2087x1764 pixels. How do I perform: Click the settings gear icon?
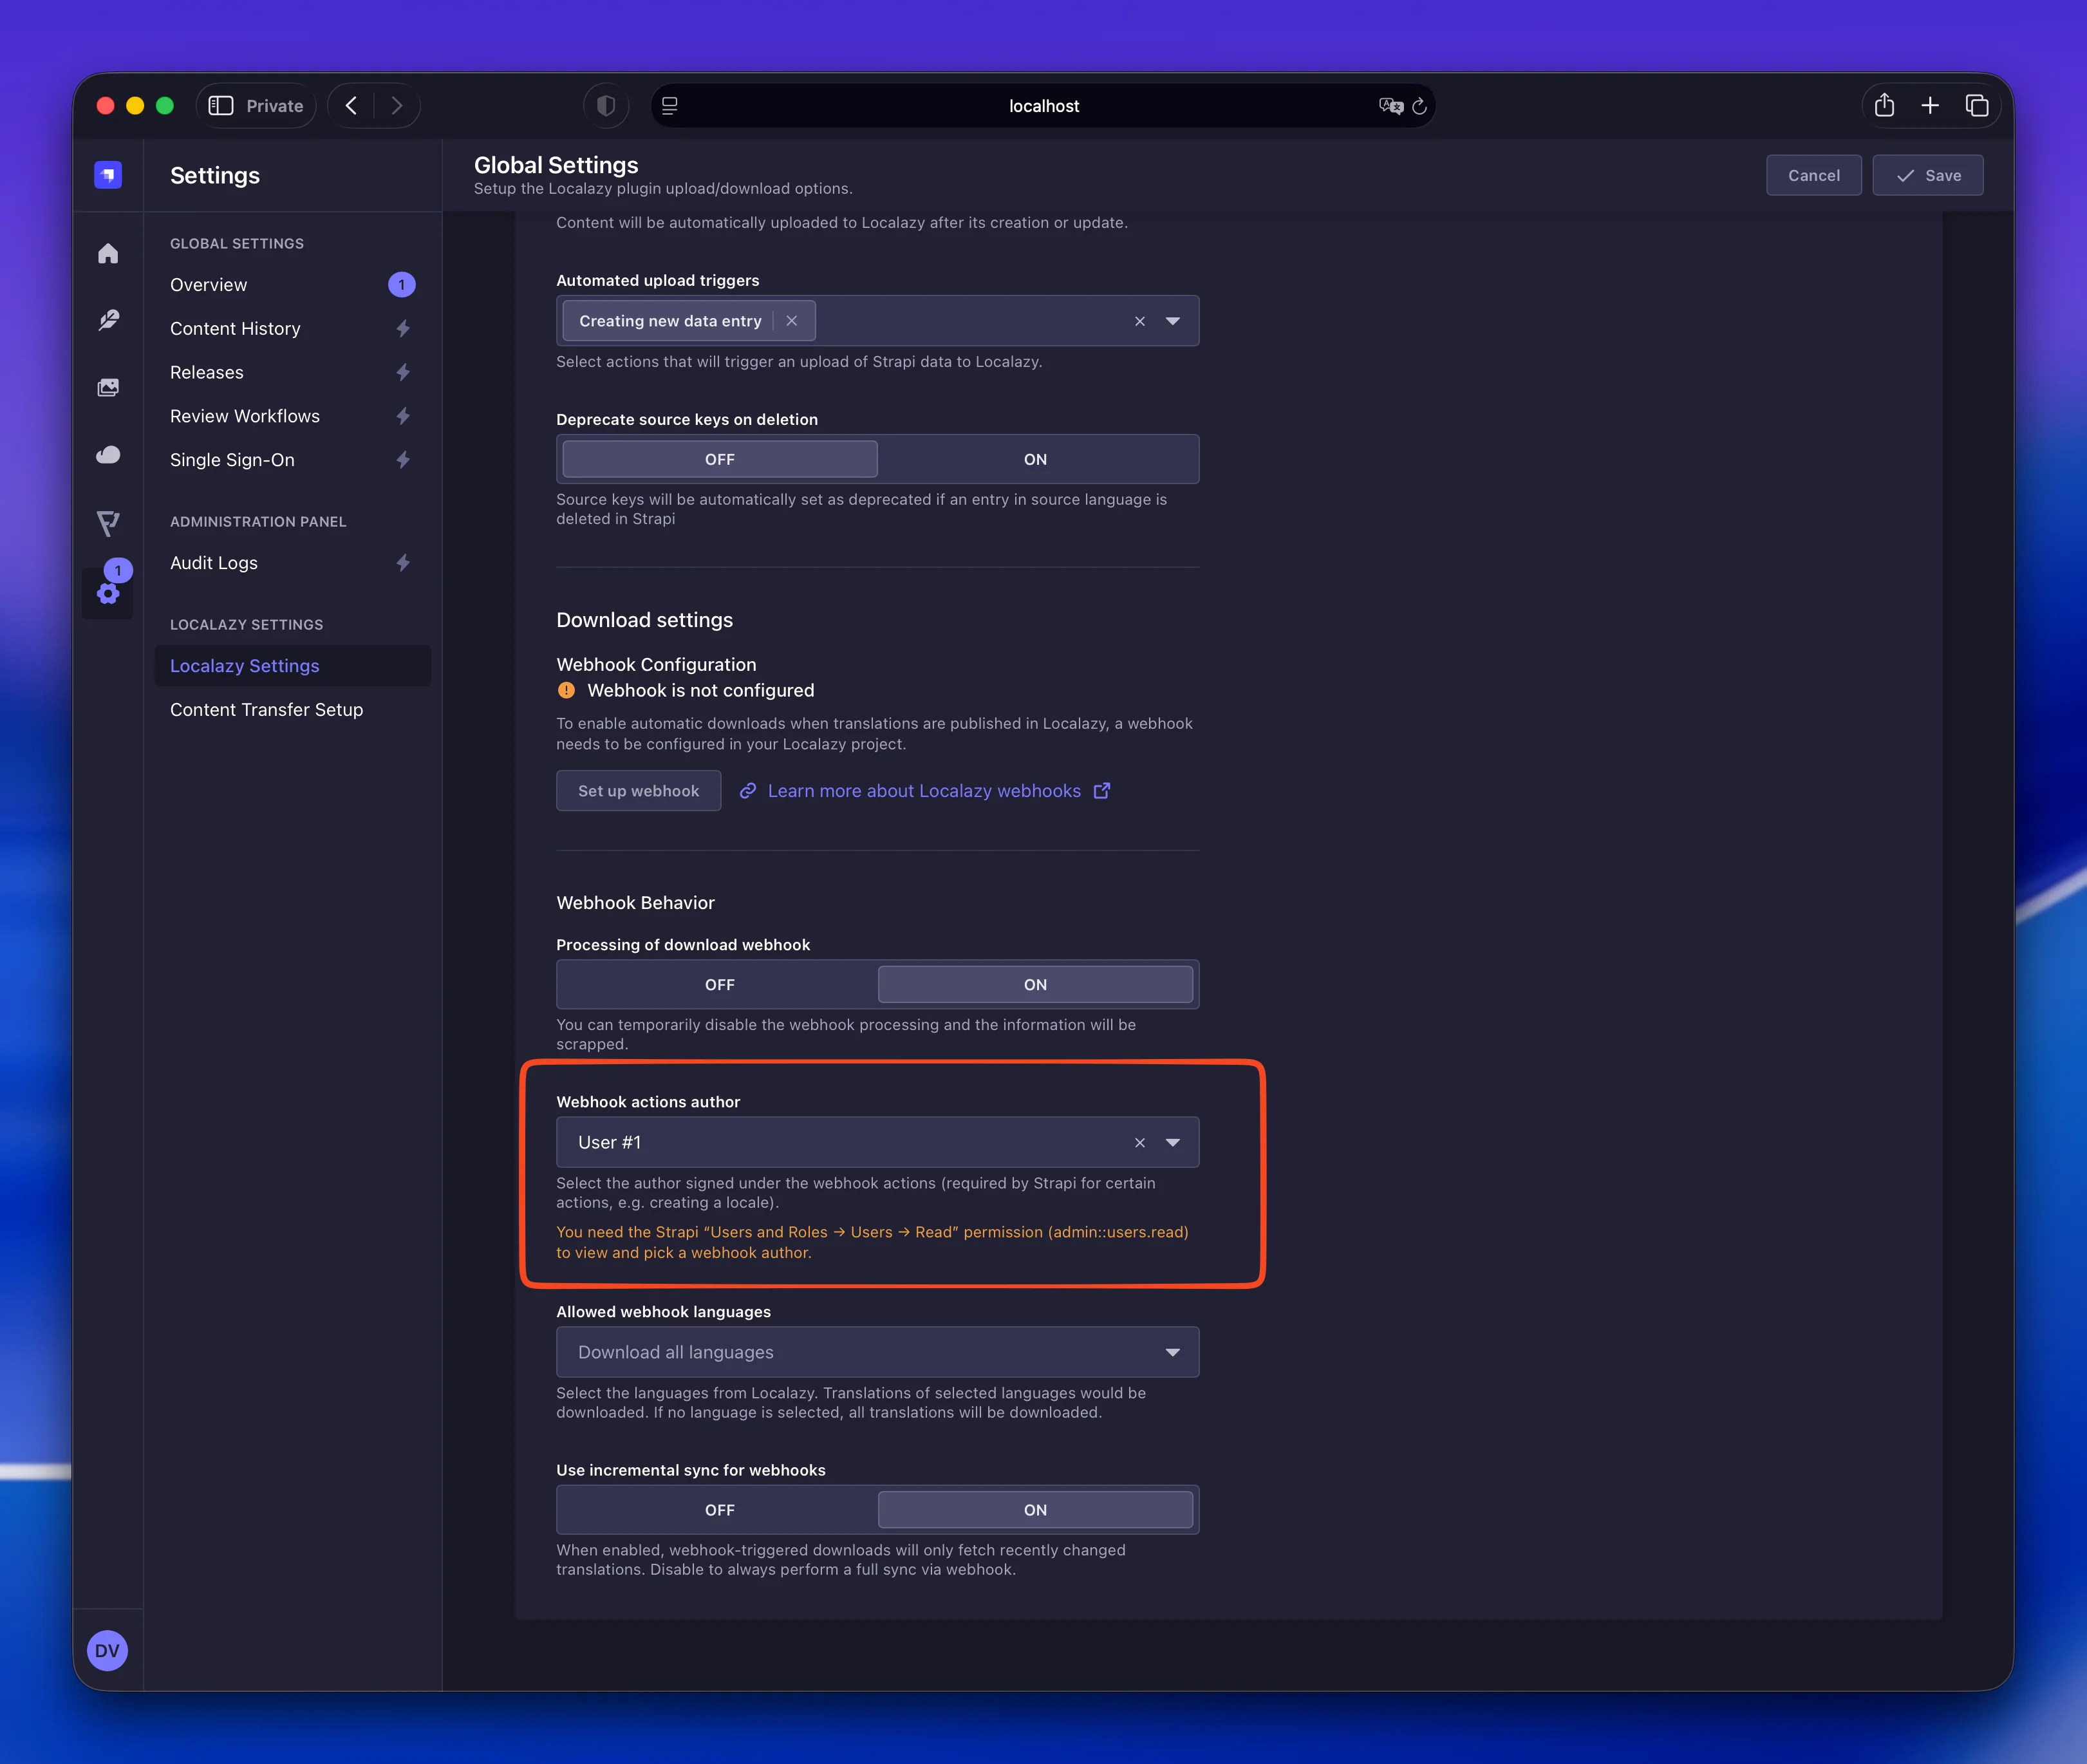[108, 594]
